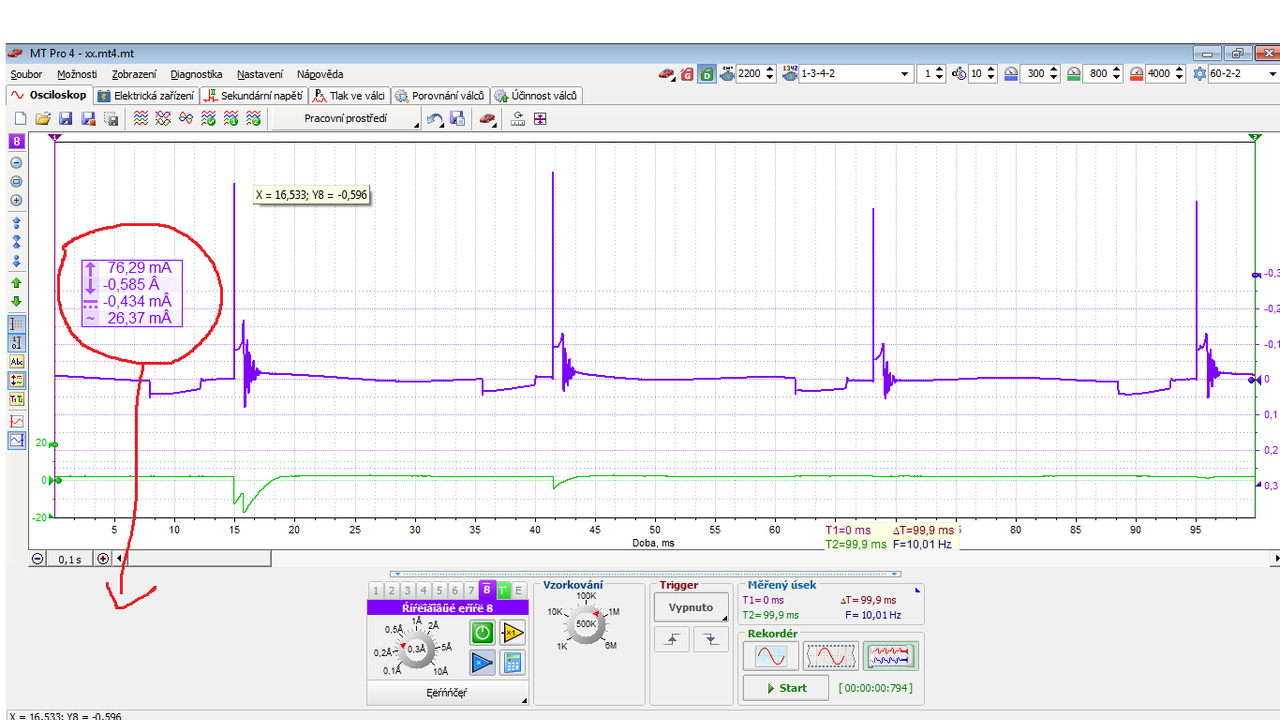
Task: Click the channel 8 label box on the sidebar
Action: (16, 142)
